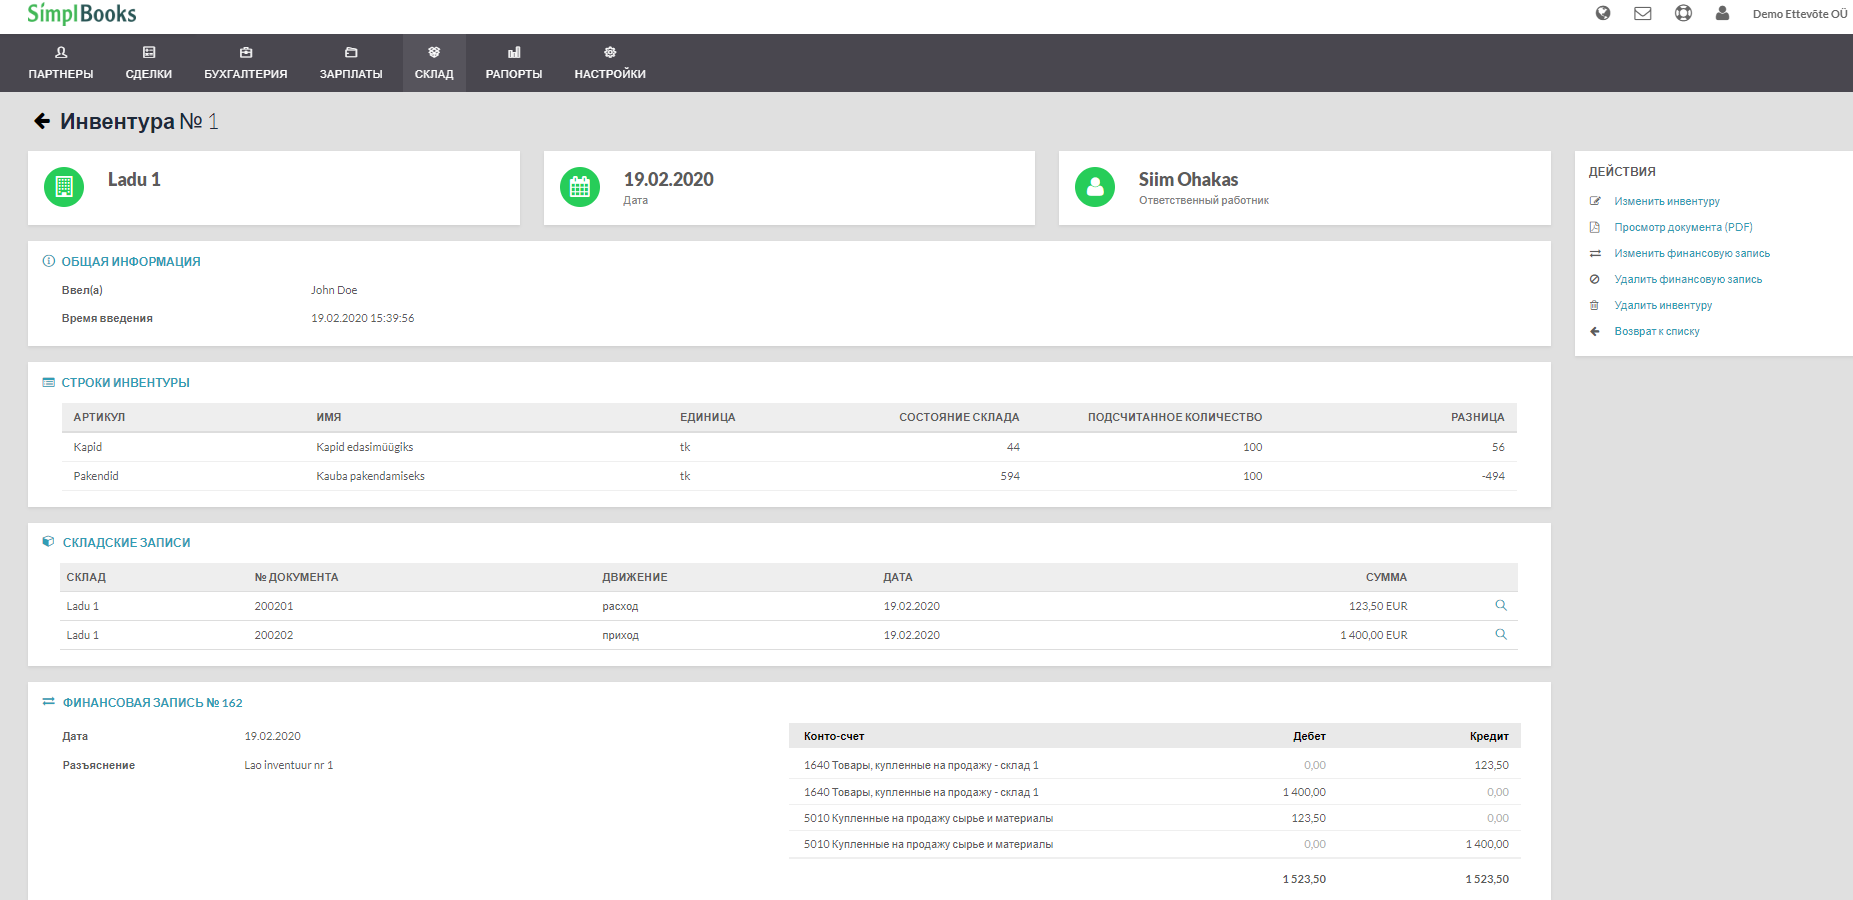The width and height of the screenshot is (1853, 900).
Task: Click Возврат к списку link
Action: pos(1657,331)
